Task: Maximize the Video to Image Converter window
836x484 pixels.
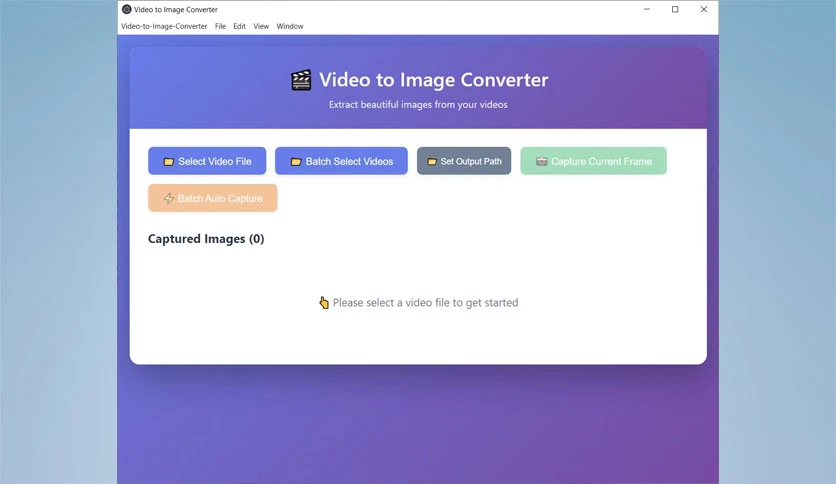Action: pos(675,9)
